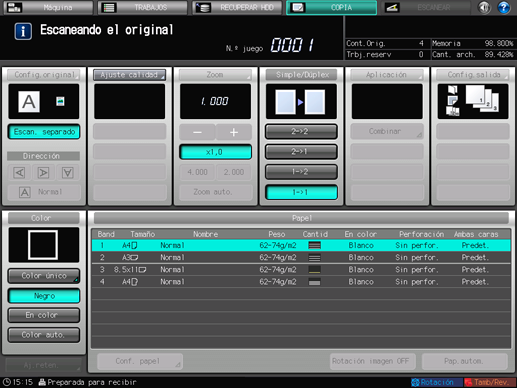Open the Config. salida header
The width and height of the screenshot is (517, 388).
(473, 75)
